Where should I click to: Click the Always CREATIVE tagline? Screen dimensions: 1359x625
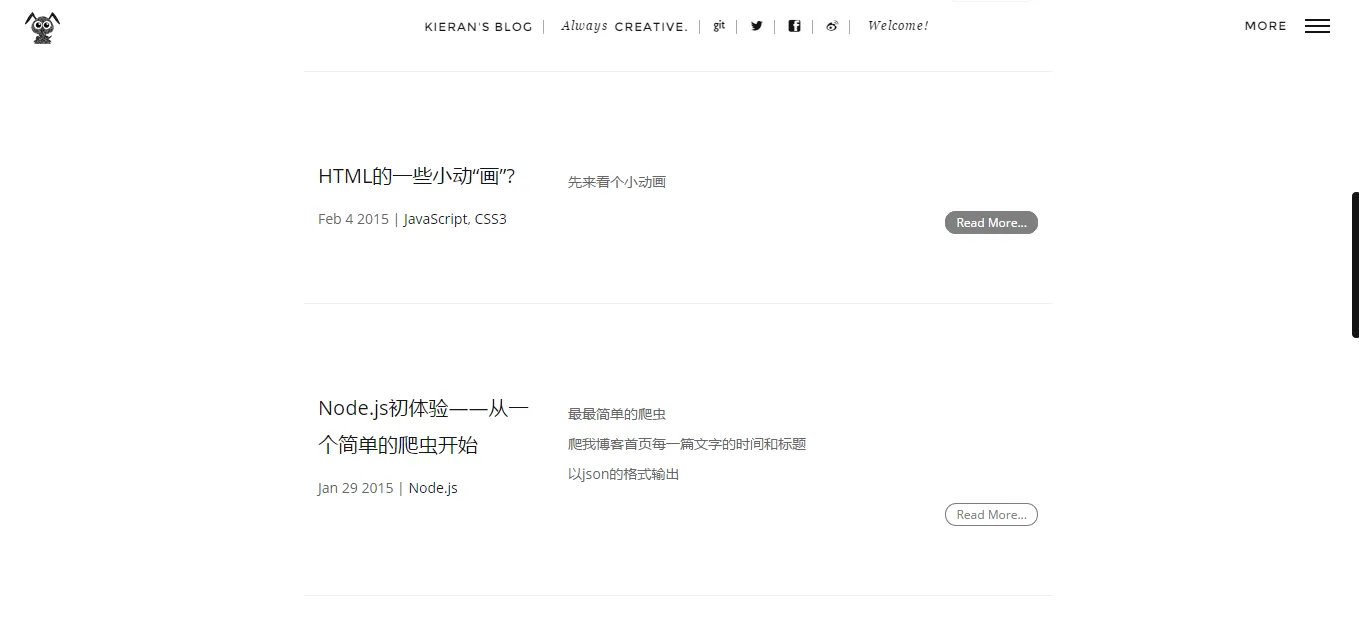[624, 26]
